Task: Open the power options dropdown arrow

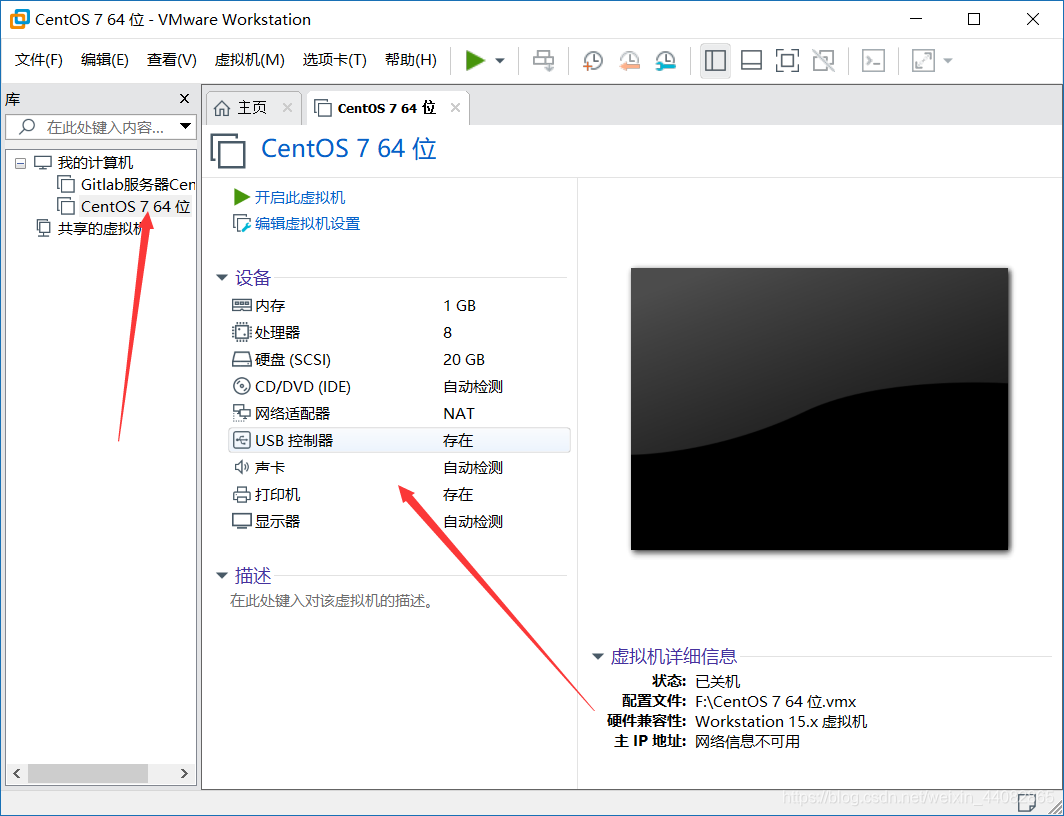Action: [500, 61]
